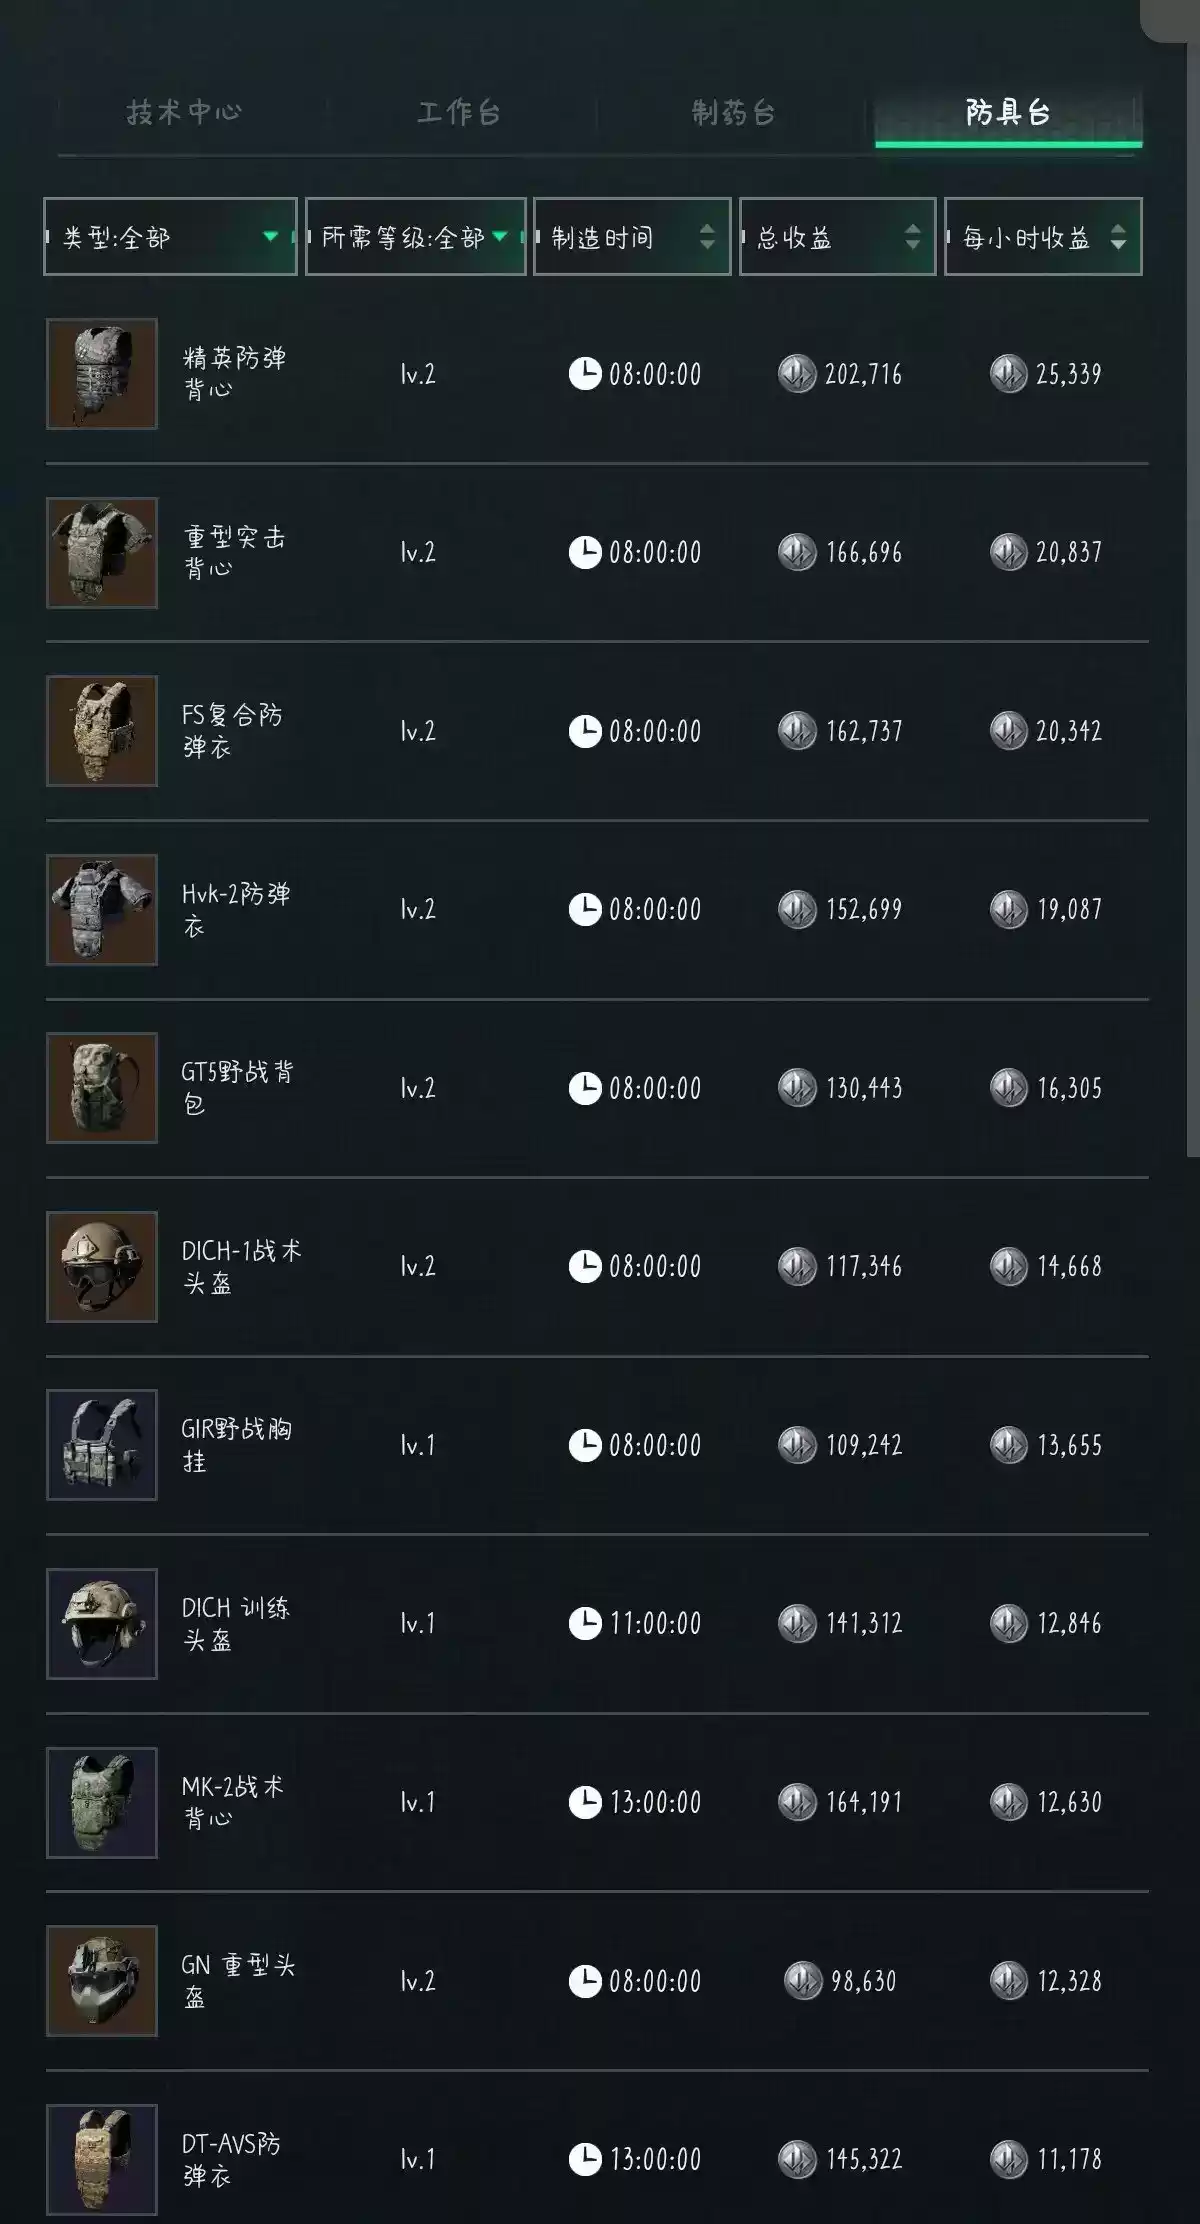
Task: Click the MK-2战术背心 vest icon
Action: 101,1802
